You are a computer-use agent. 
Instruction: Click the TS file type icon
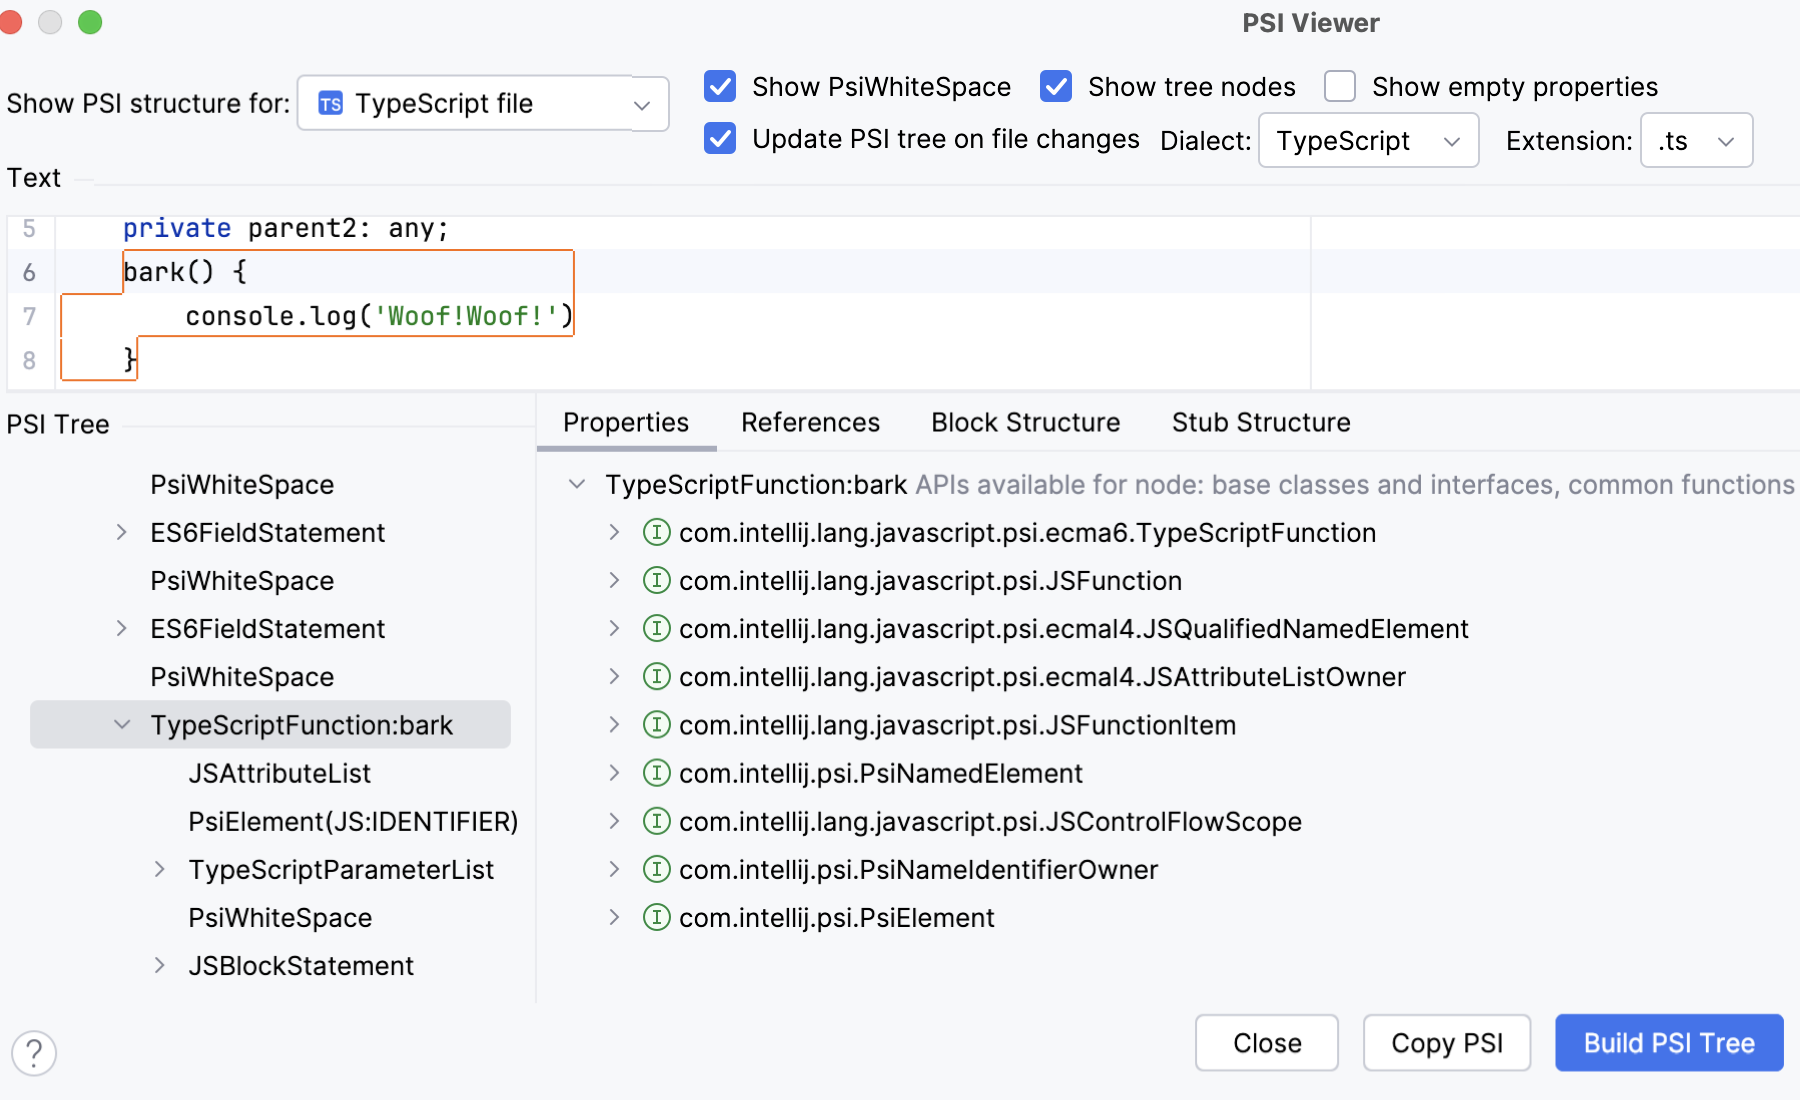tap(330, 103)
